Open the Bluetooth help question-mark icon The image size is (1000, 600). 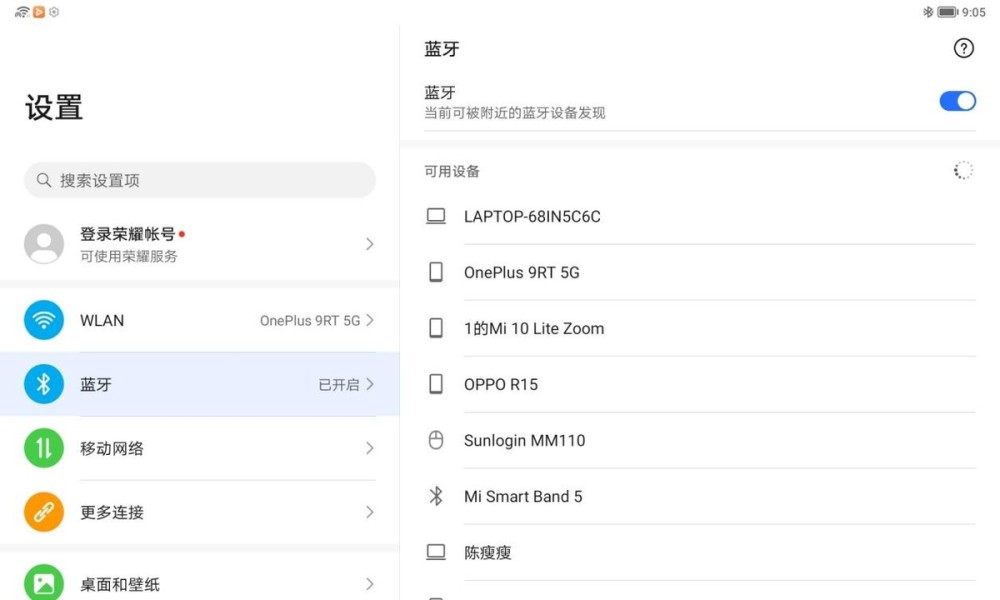tap(963, 48)
